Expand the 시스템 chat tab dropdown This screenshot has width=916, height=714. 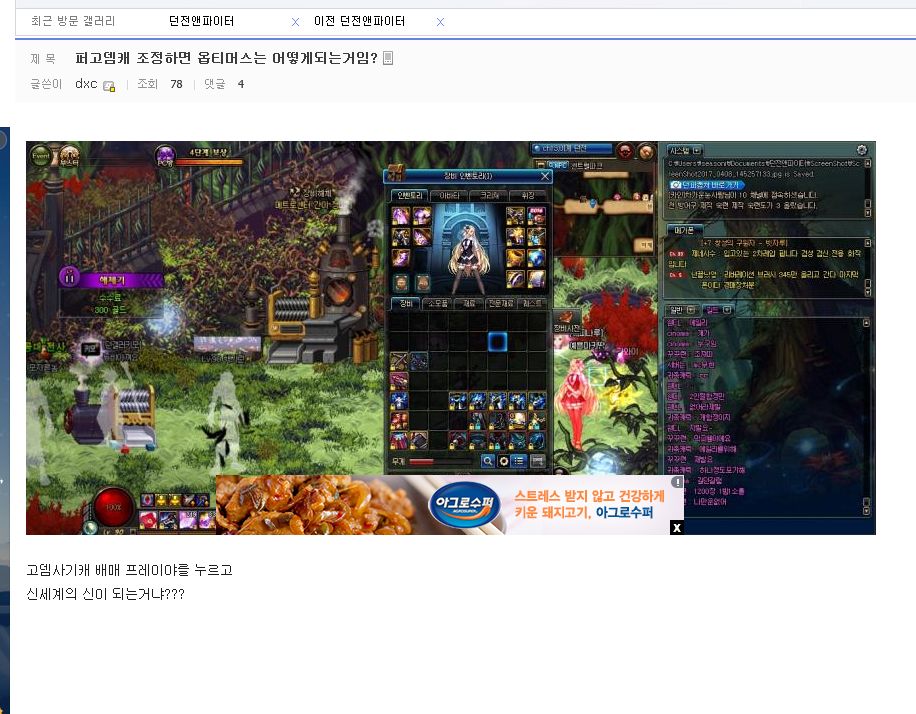(x=698, y=150)
